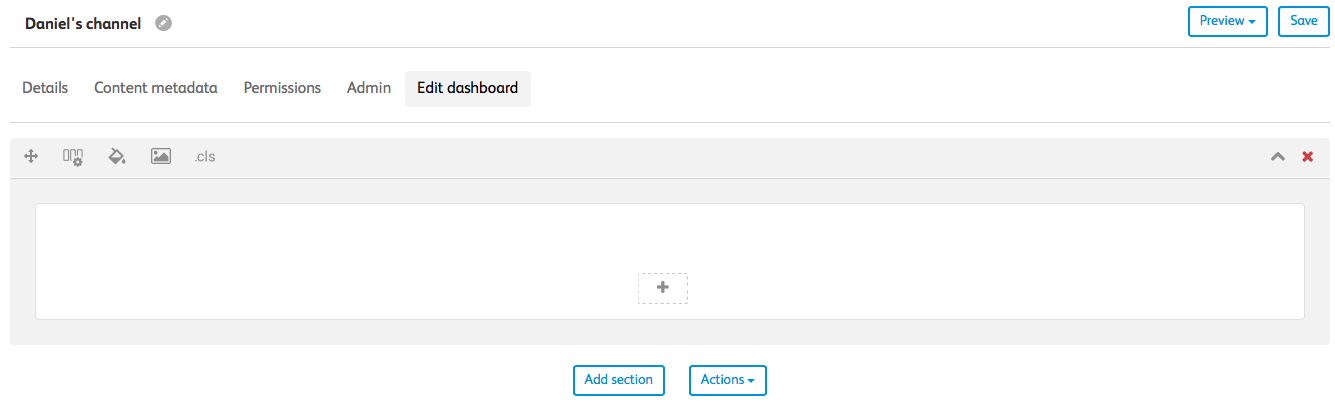Set the section background image
Image resolution: width=1335 pixels, height=403 pixels.
click(x=161, y=157)
